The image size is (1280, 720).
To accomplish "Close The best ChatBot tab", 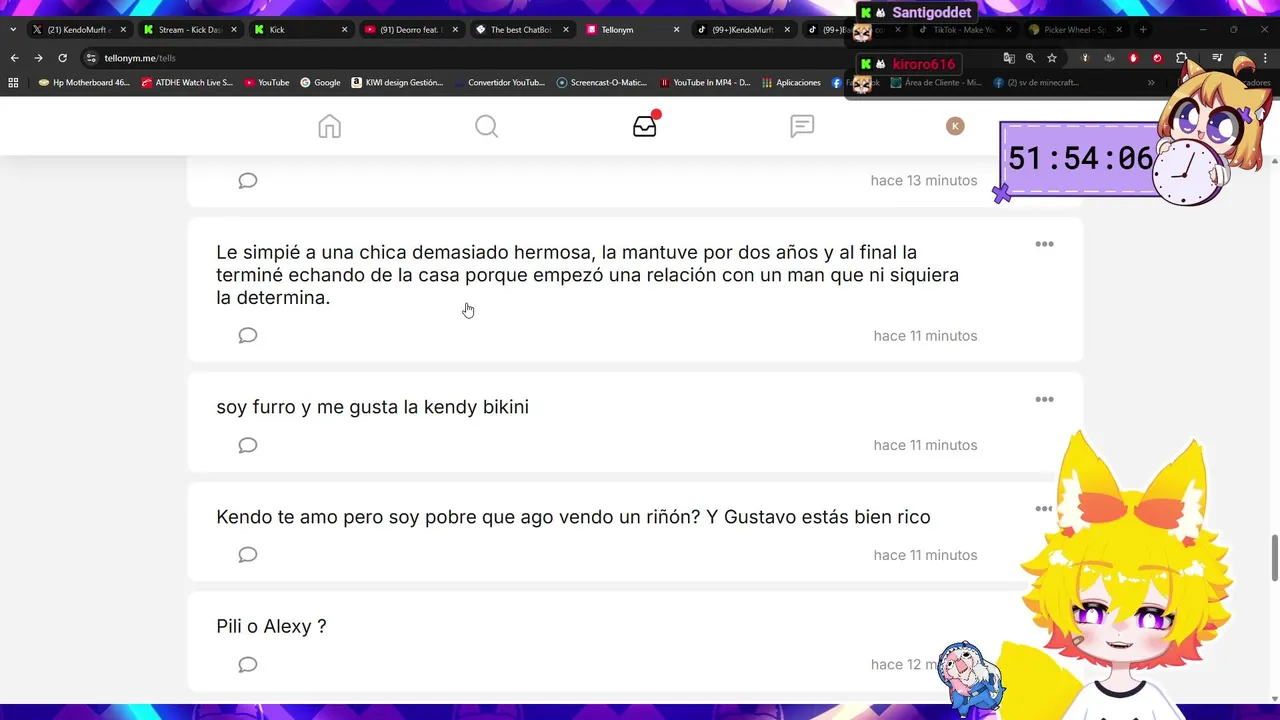I will (x=565, y=30).
